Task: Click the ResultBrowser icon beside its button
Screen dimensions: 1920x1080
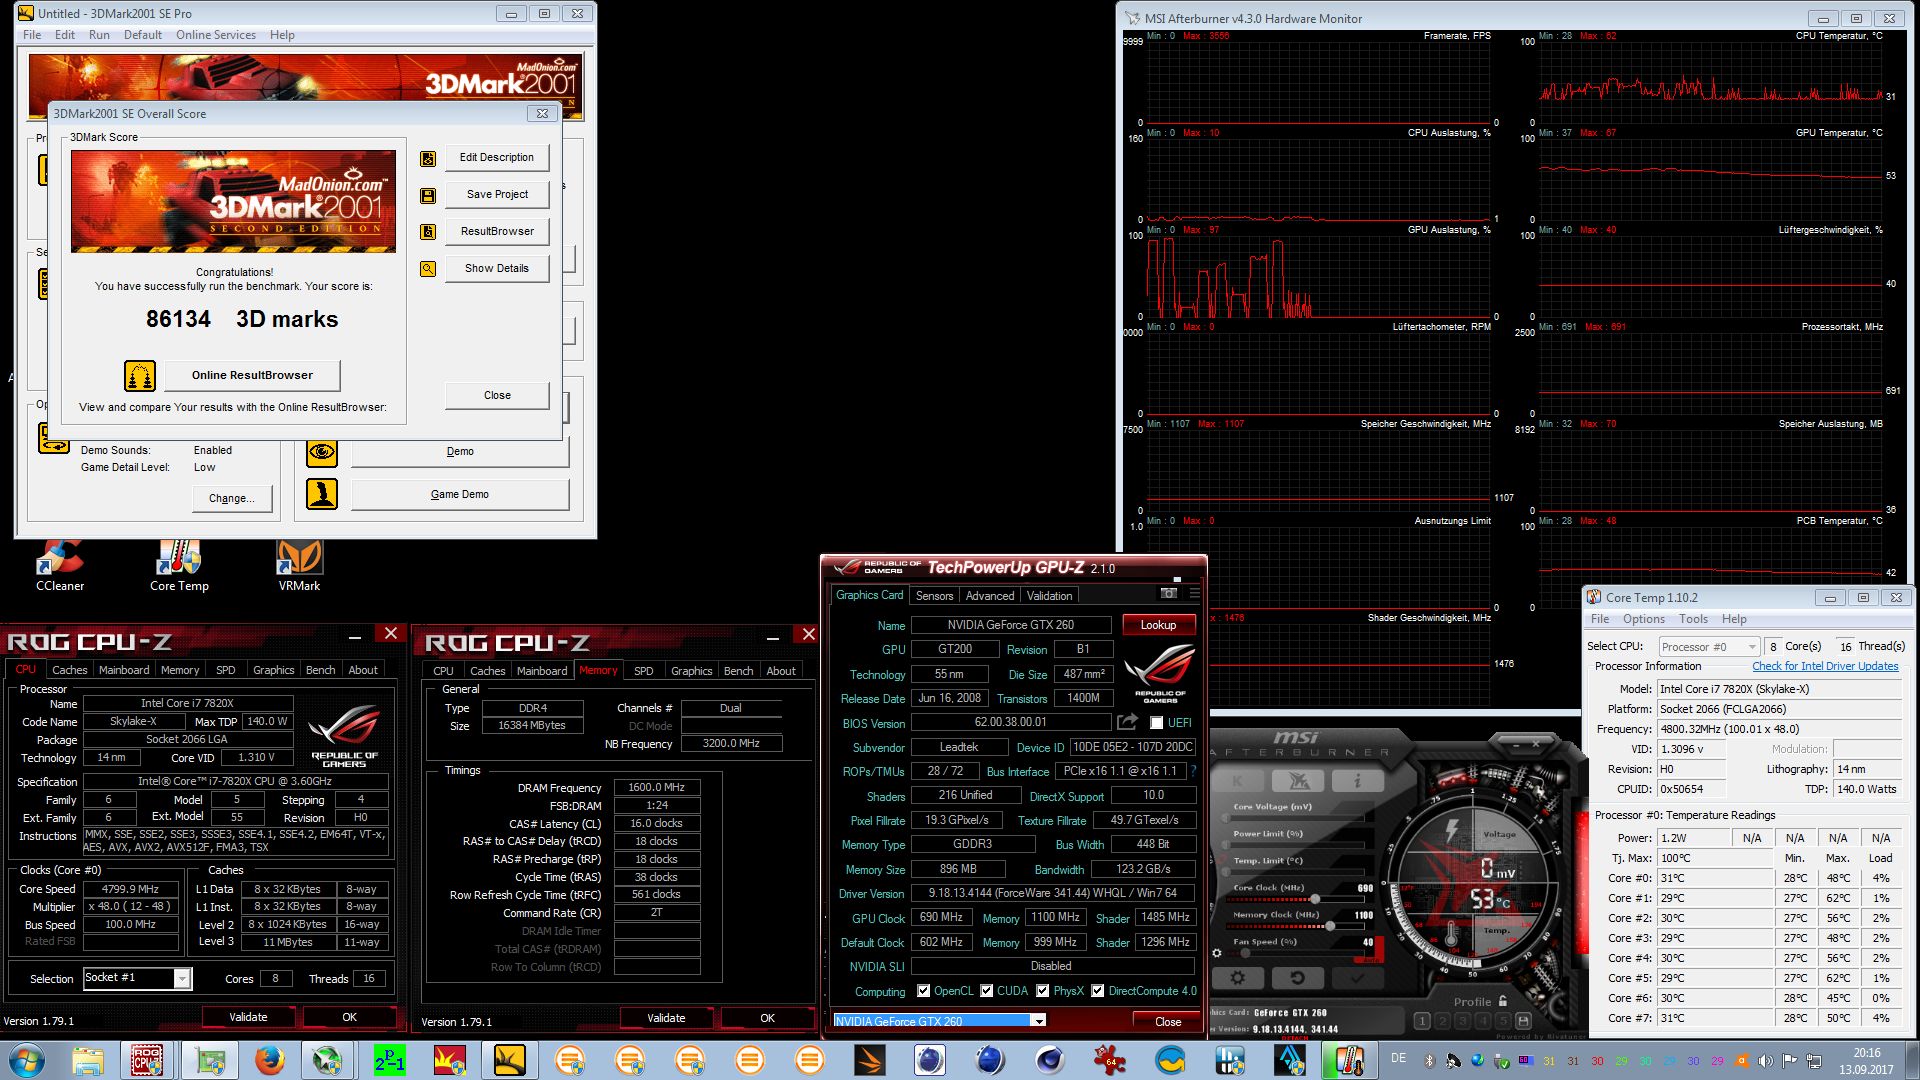Action: [428, 232]
